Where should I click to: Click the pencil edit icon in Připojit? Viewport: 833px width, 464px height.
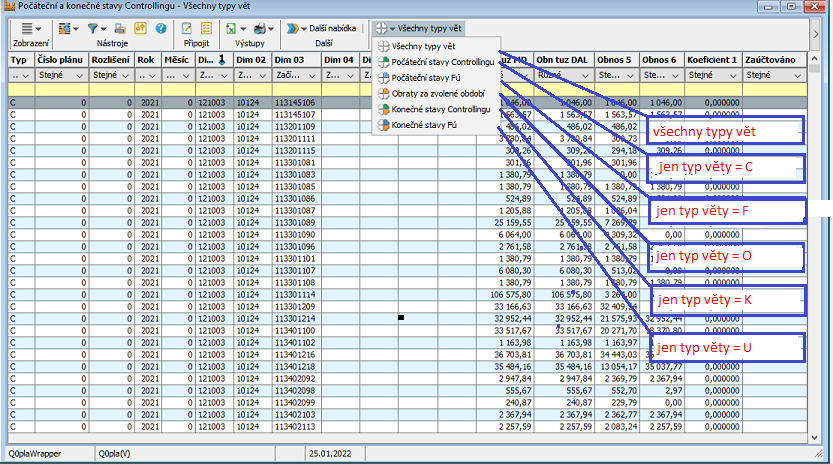coord(187,29)
